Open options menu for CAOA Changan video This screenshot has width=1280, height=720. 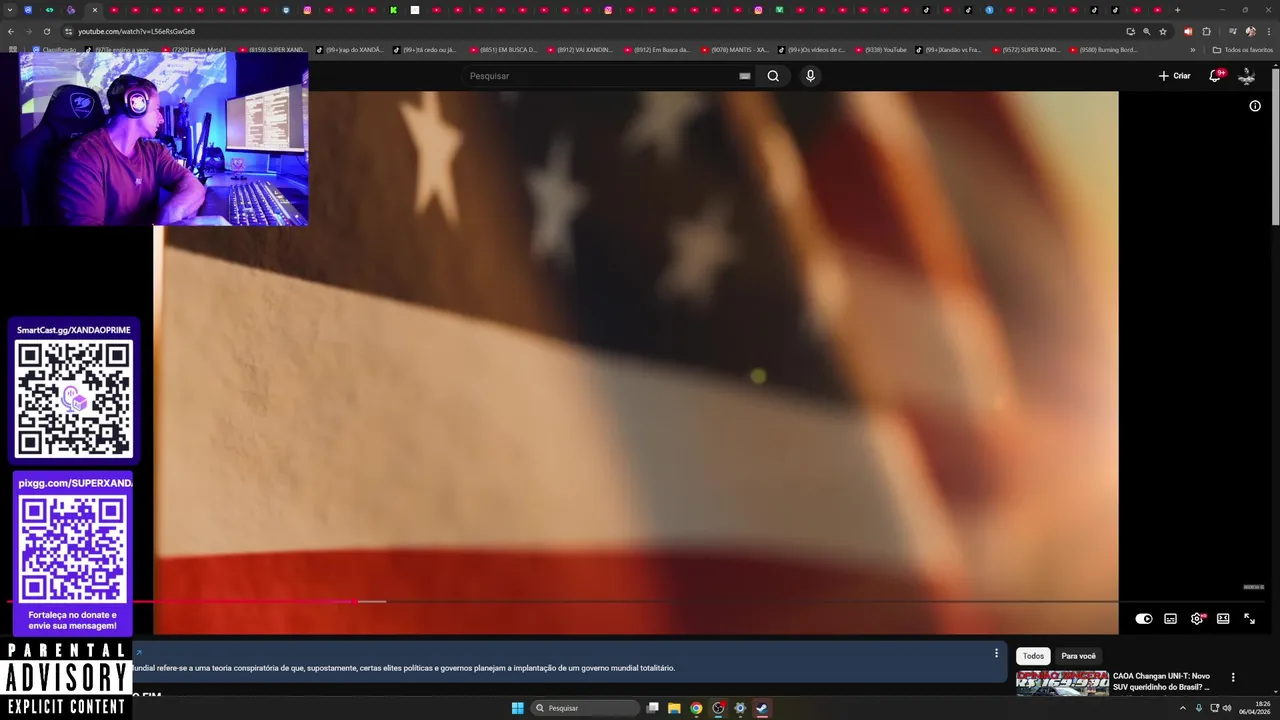pyautogui.click(x=1233, y=677)
